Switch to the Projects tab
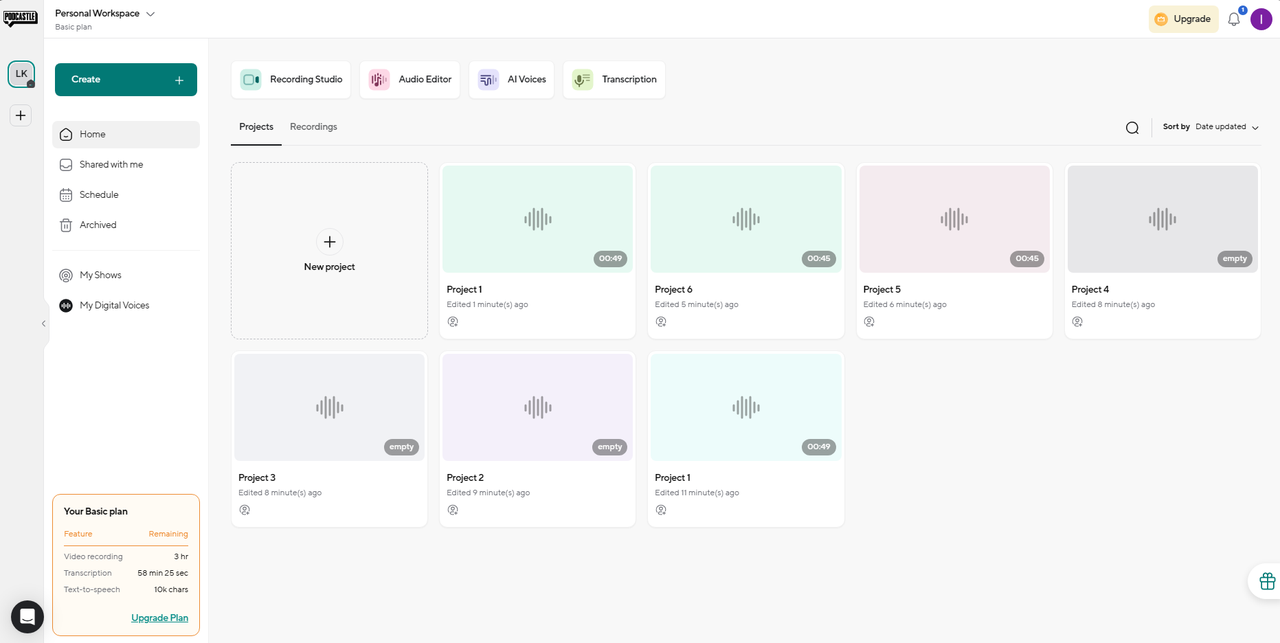The width and height of the screenshot is (1280, 643). [256, 127]
